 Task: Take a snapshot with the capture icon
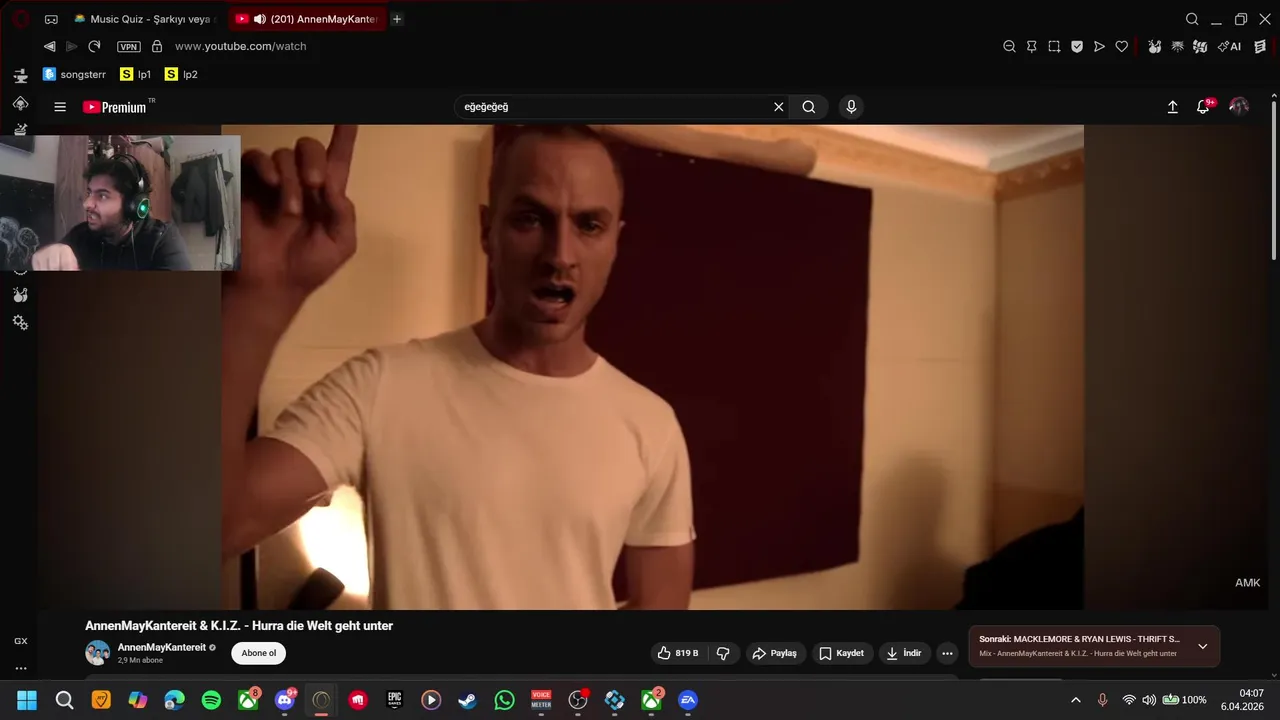point(1054,46)
